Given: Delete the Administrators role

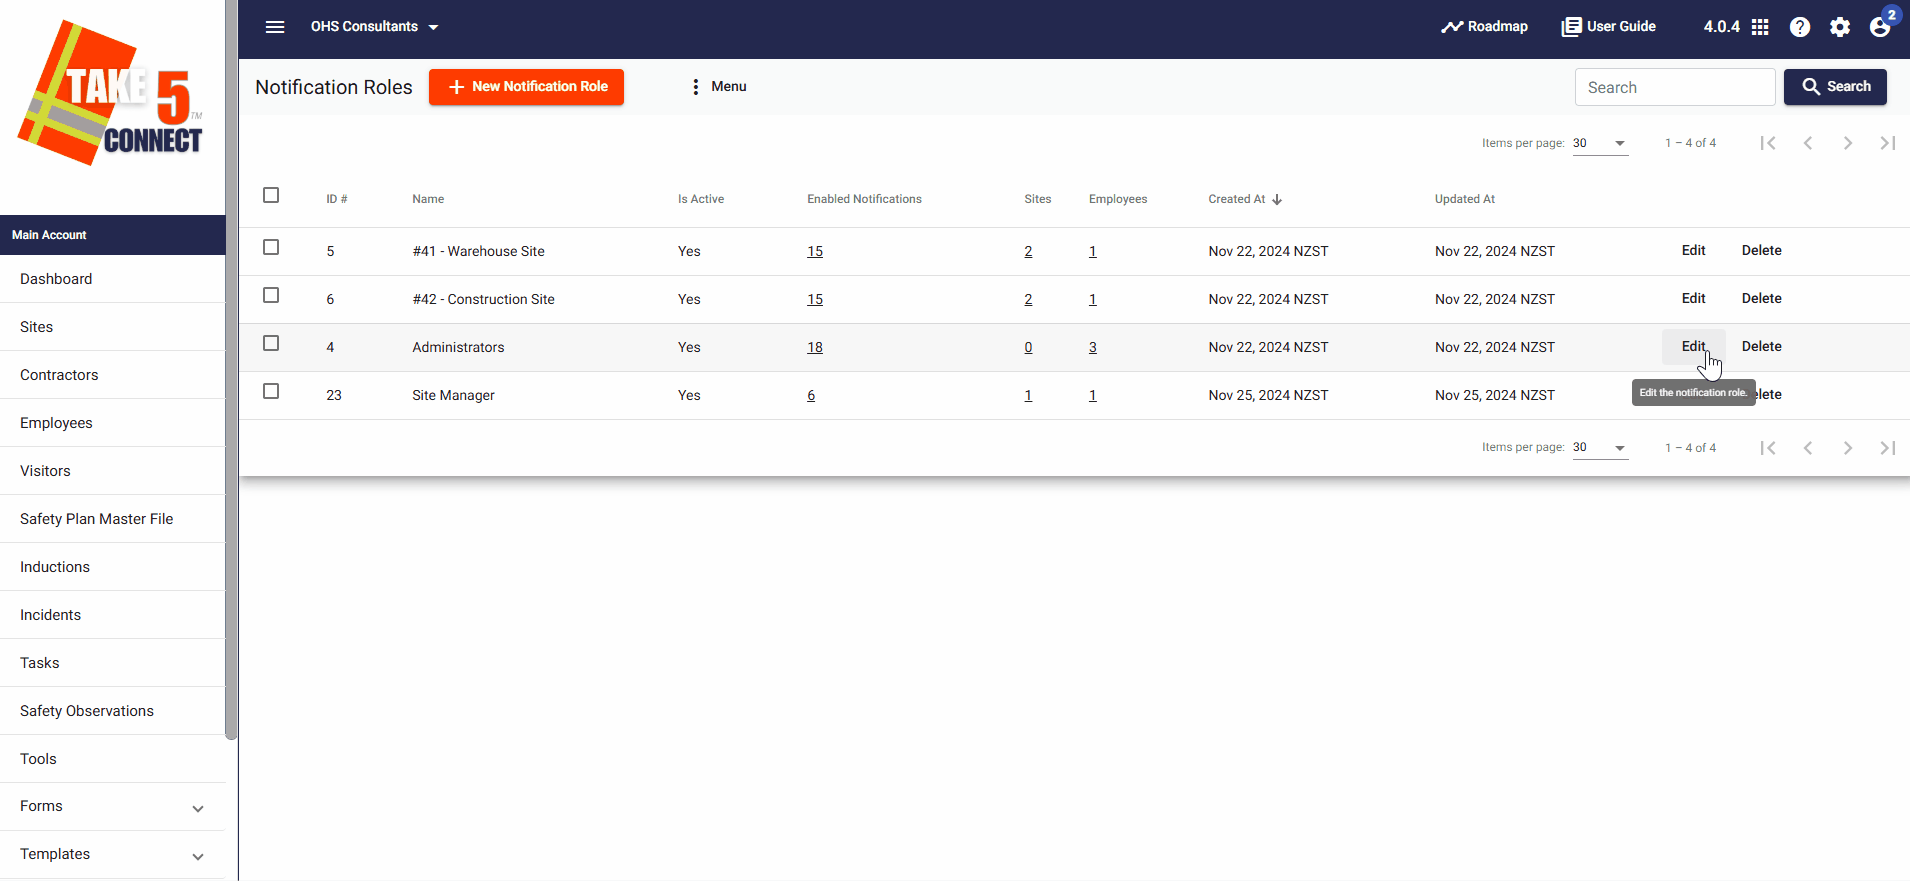Looking at the screenshot, I should pyautogui.click(x=1761, y=347).
